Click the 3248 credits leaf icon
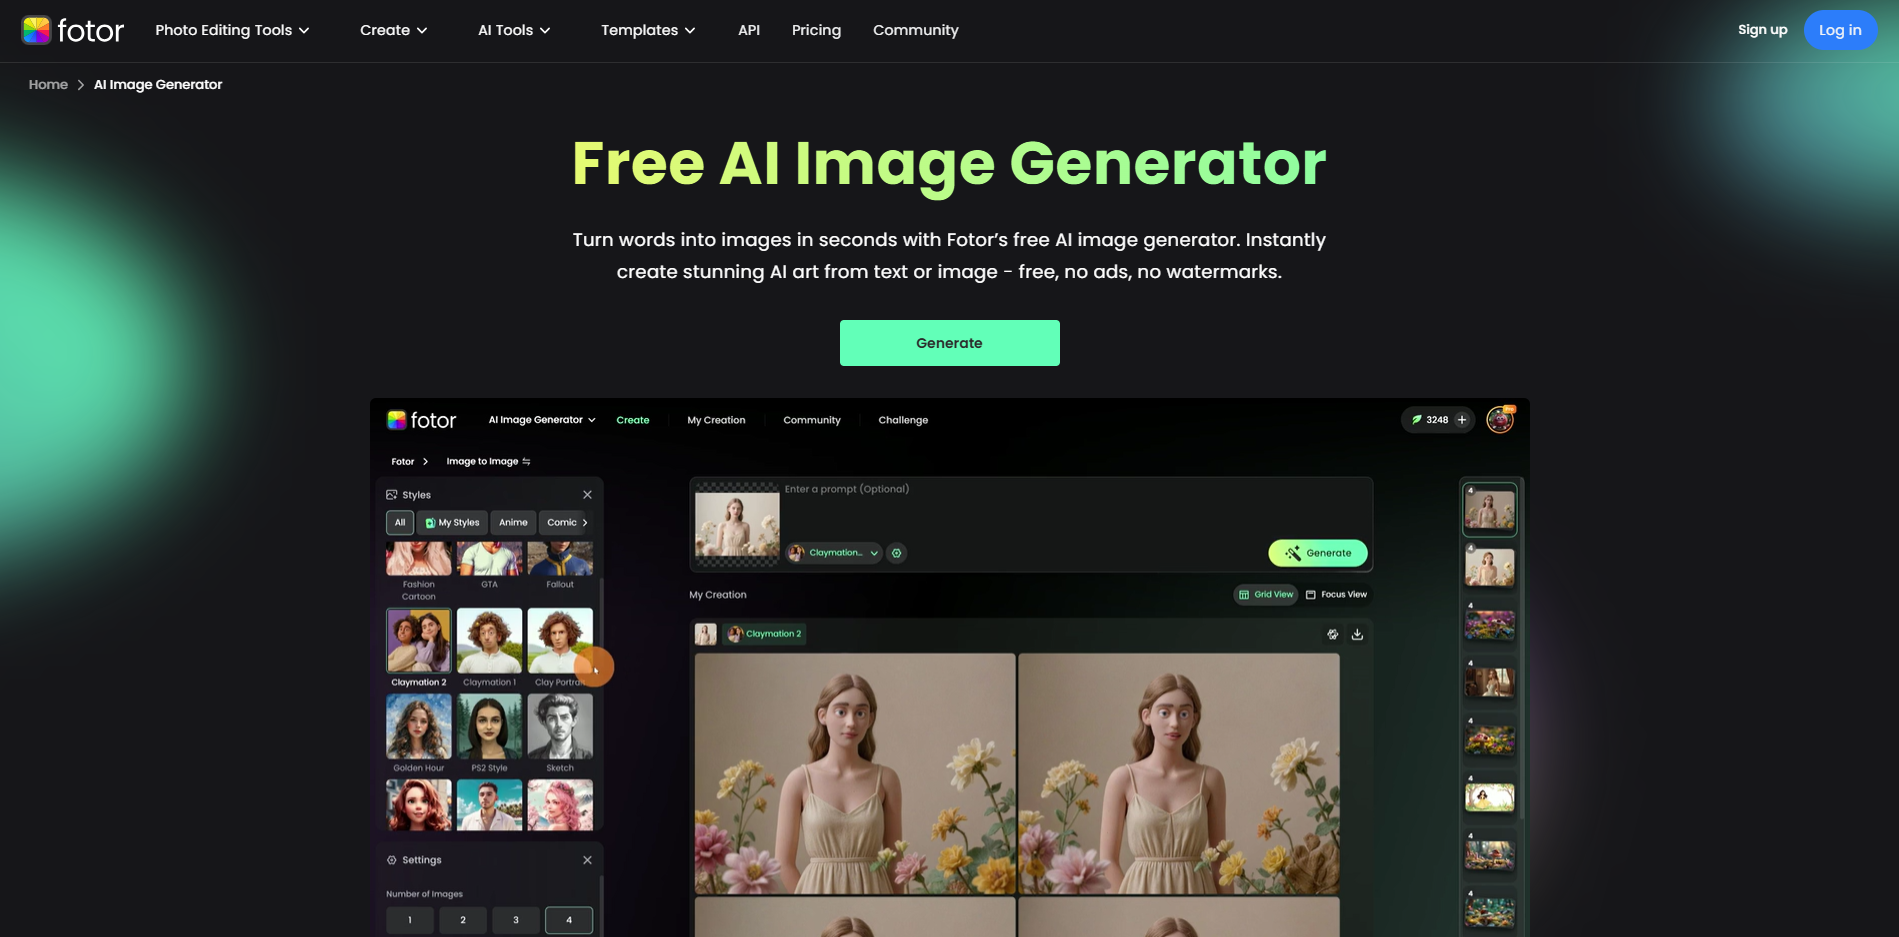 (x=1416, y=420)
